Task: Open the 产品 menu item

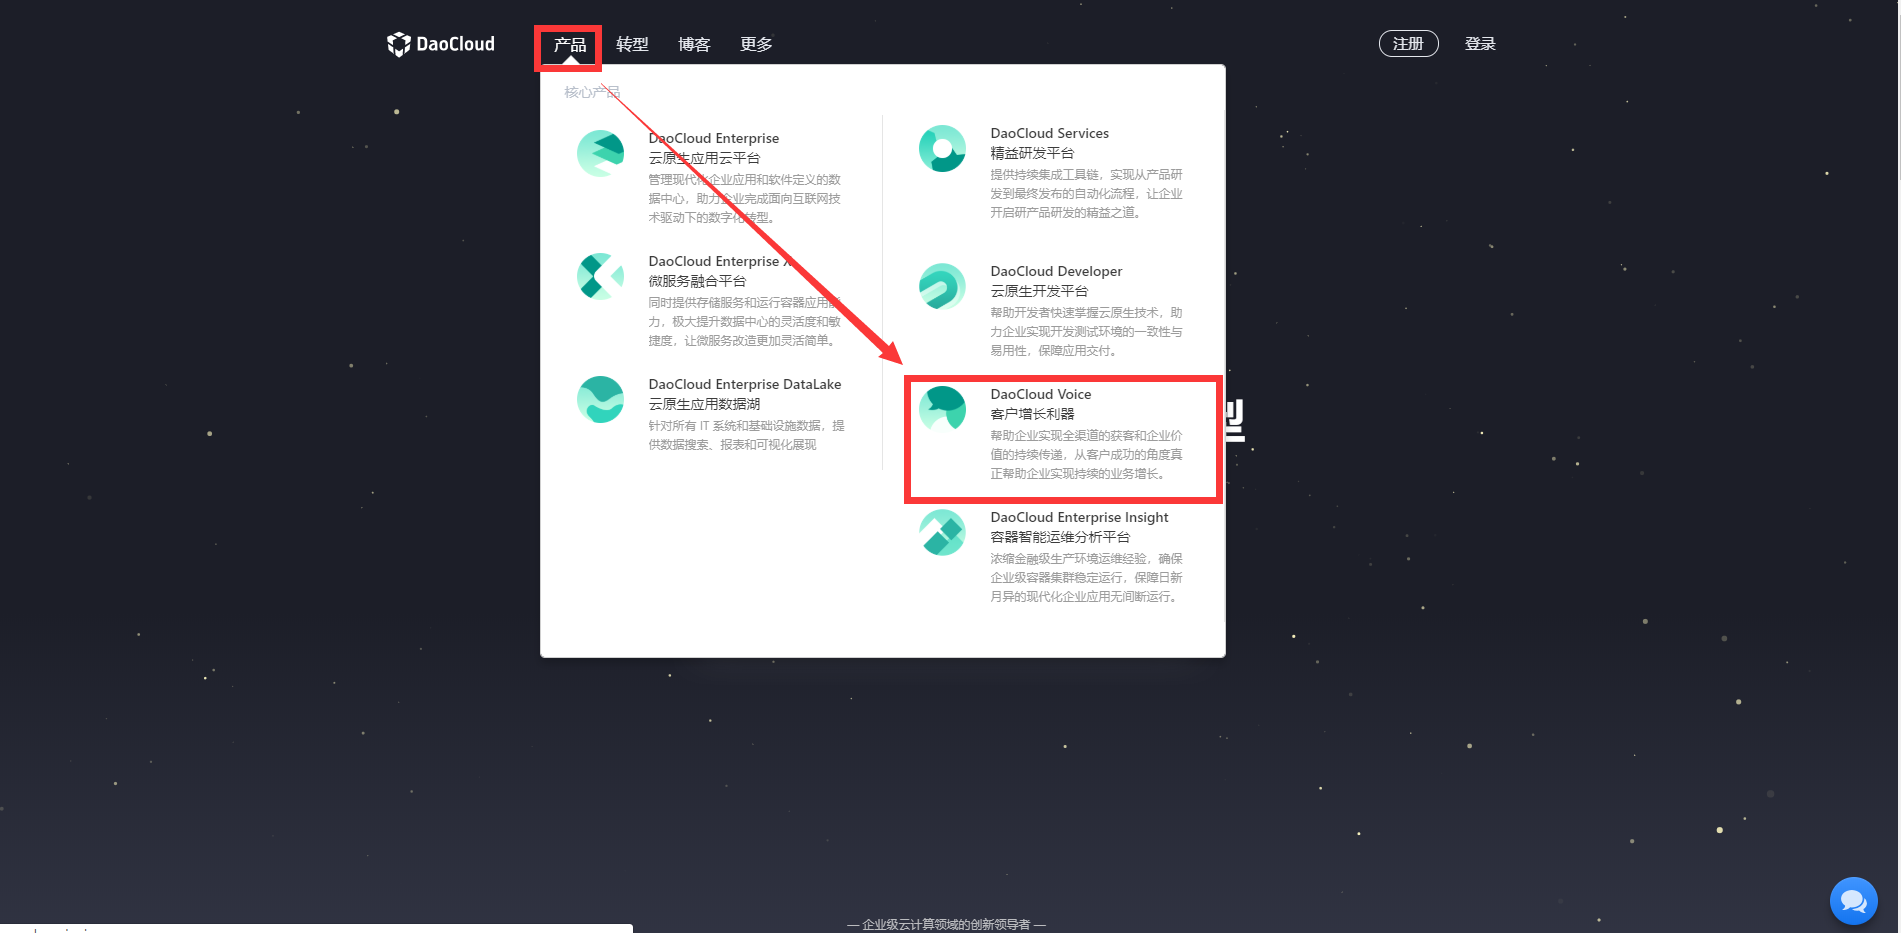Action: (570, 45)
